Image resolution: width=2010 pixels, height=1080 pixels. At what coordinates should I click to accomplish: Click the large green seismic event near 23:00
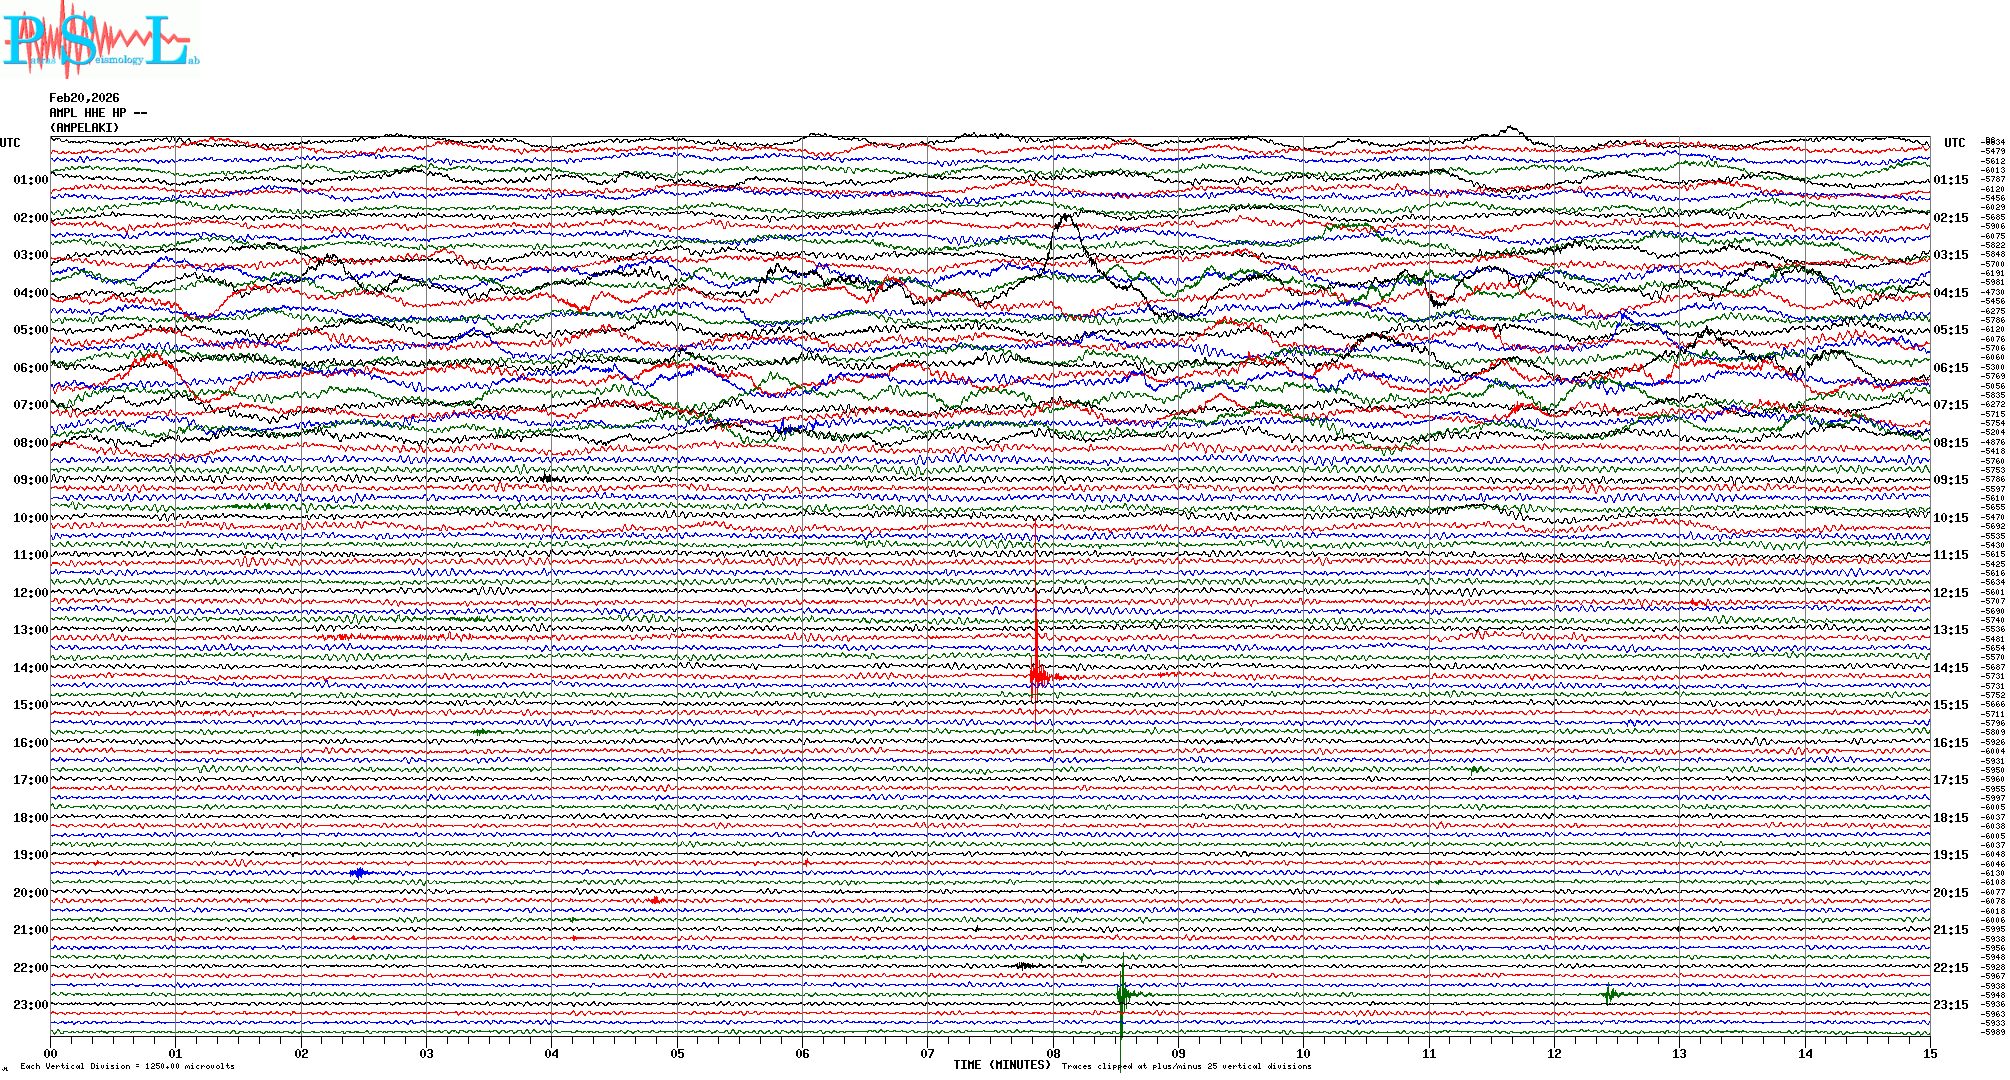point(1122,994)
